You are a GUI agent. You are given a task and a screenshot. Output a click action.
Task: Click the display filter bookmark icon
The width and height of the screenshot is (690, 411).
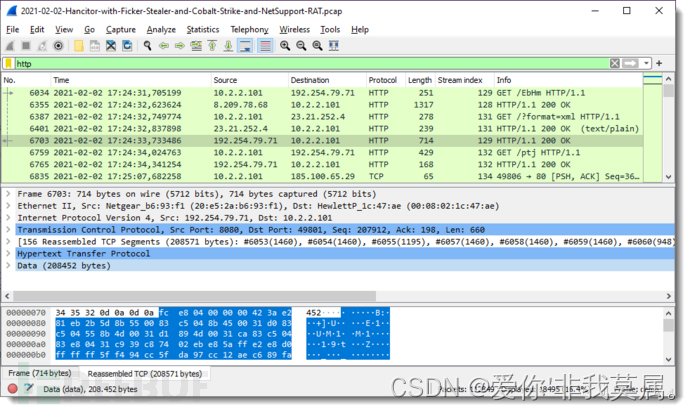click(8, 64)
